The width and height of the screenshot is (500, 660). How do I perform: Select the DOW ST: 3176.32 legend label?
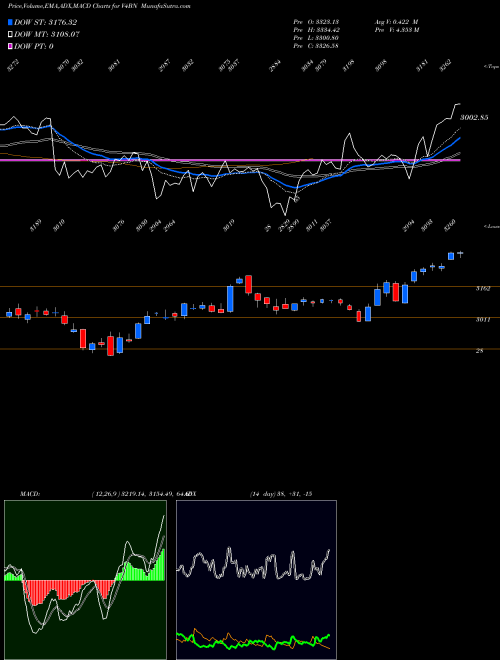click(x=45, y=22)
